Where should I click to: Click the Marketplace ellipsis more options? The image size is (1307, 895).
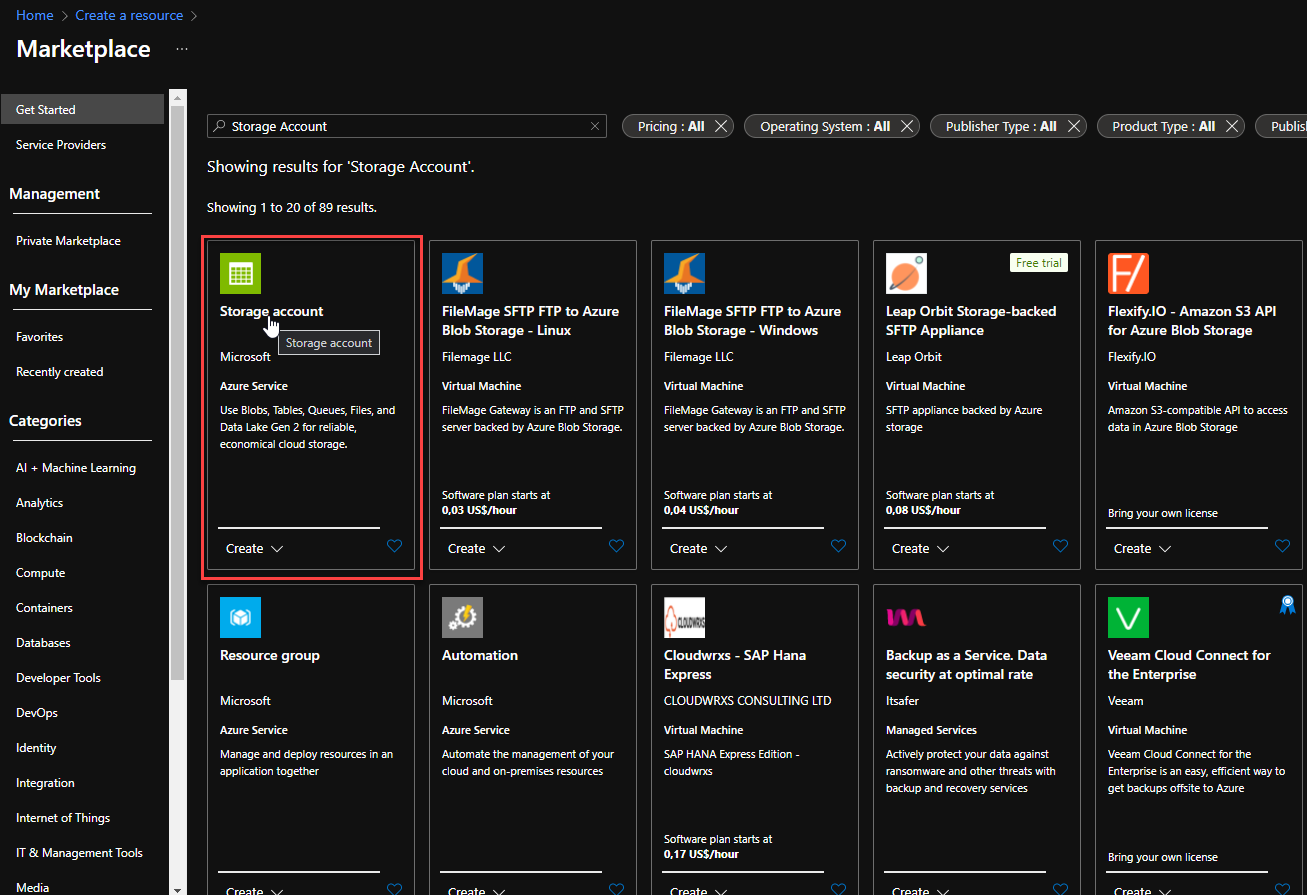pos(181,49)
